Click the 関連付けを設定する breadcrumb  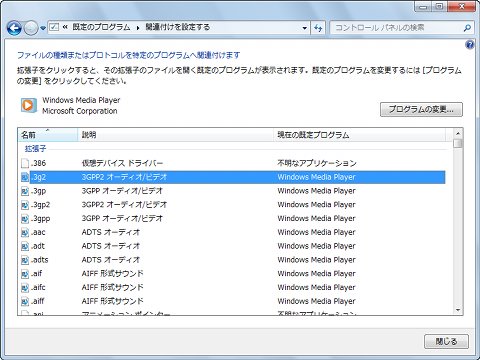click(177, 27)
